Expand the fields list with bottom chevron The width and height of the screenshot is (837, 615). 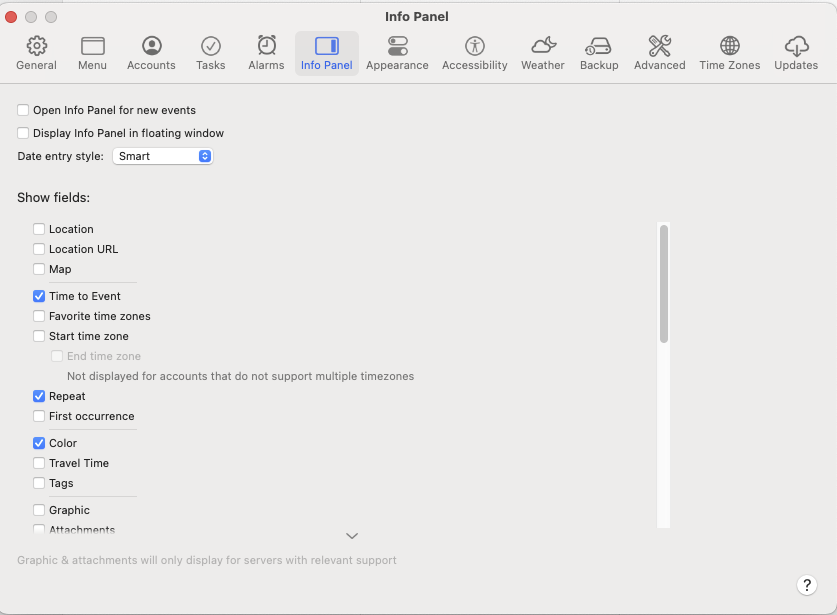(351, 536)
